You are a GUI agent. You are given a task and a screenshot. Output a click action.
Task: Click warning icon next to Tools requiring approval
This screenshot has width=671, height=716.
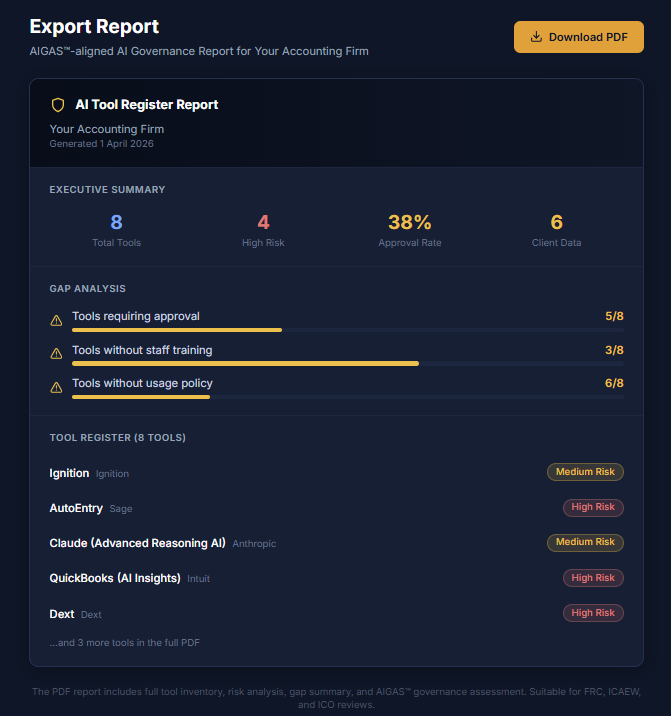coord(56,320)
